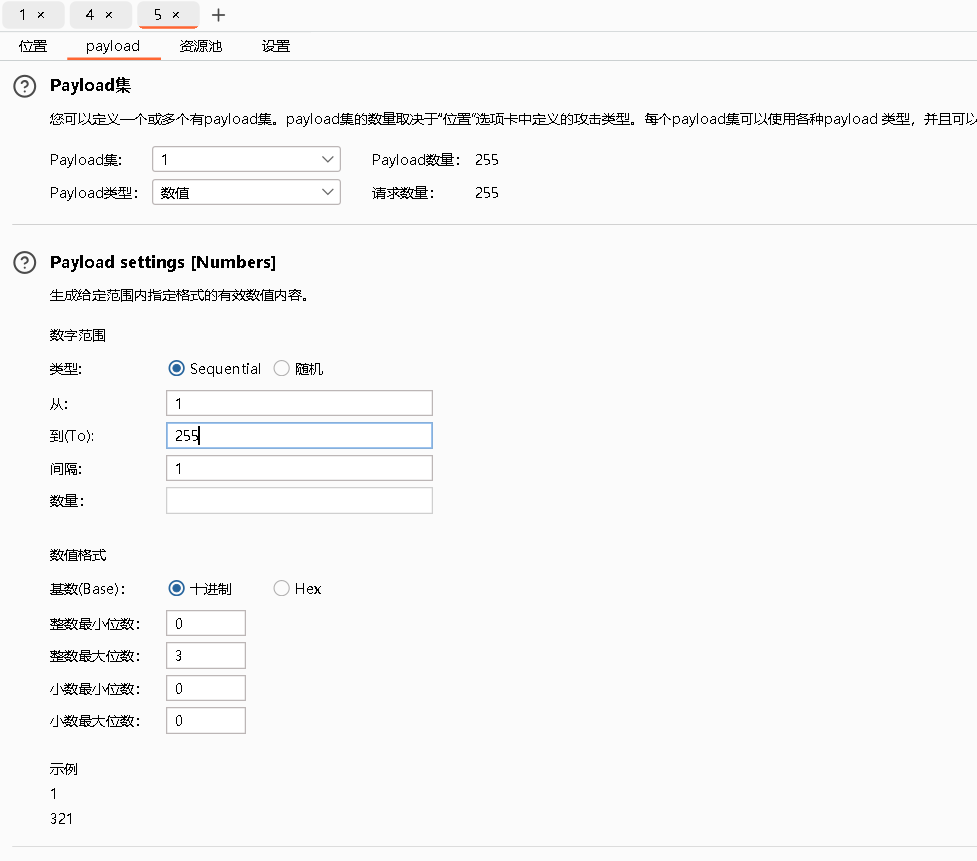
Task: Click the 间隔 input field
Action: pos(299,469)
